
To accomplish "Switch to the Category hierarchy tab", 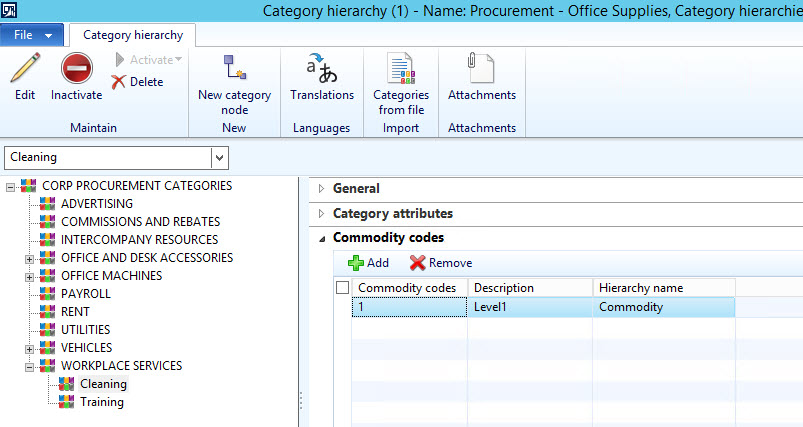I will (133, 35).
